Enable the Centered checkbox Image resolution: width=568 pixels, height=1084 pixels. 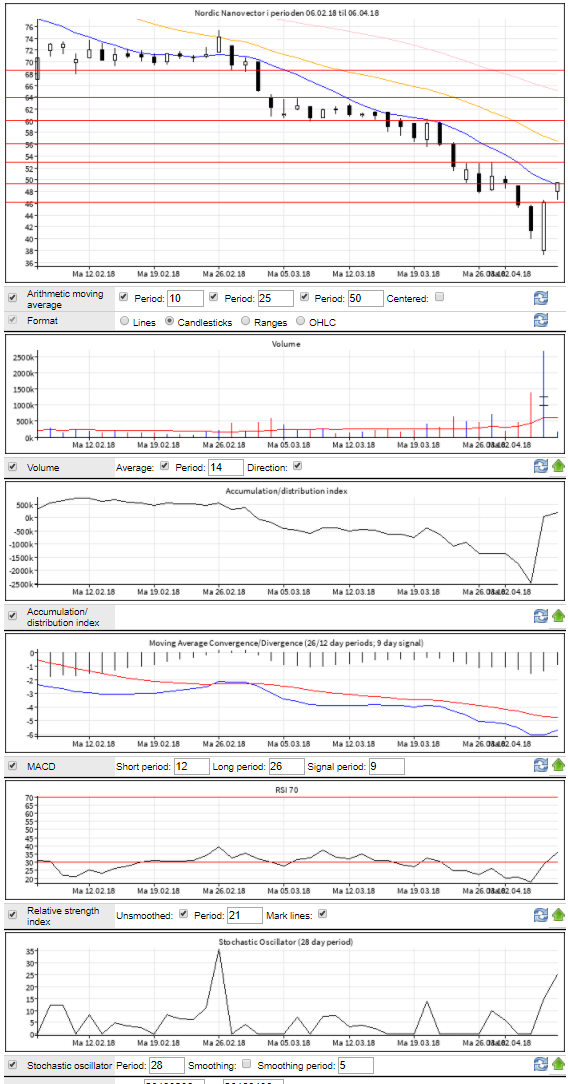[x=439, y=297]
